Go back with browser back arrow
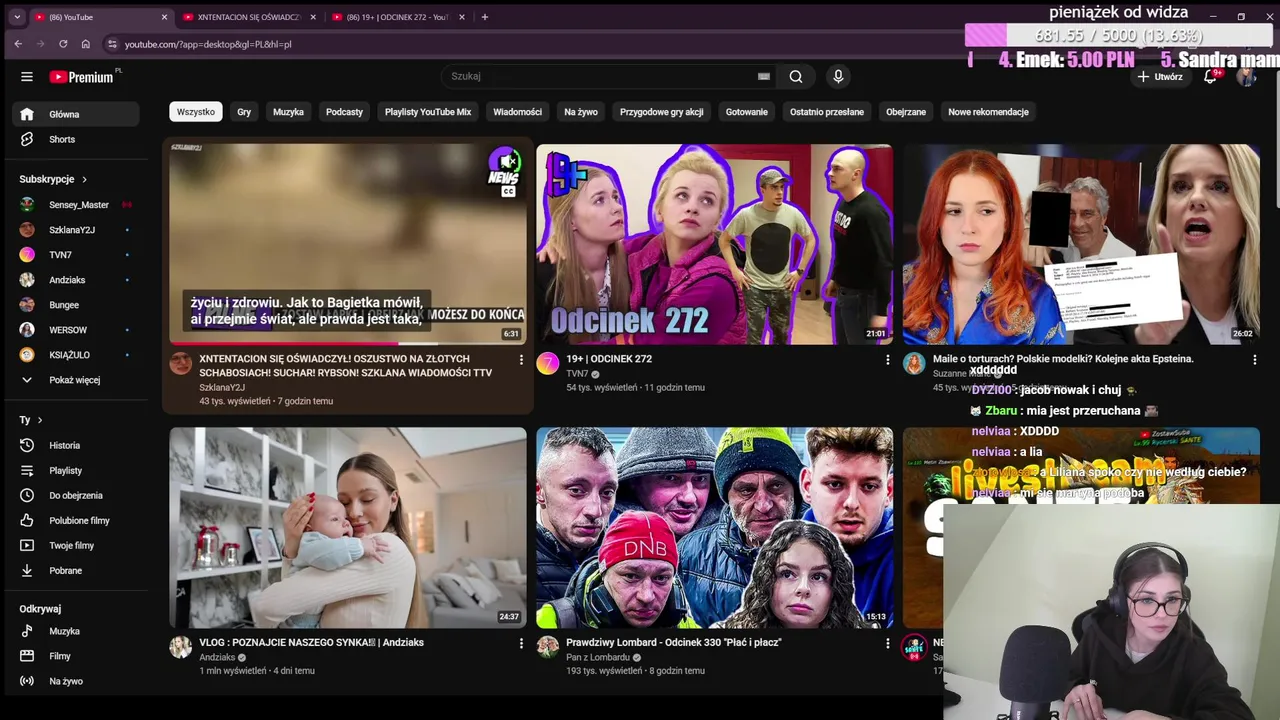This screenshot has width=1280, height=720. [x=18, y=44]
